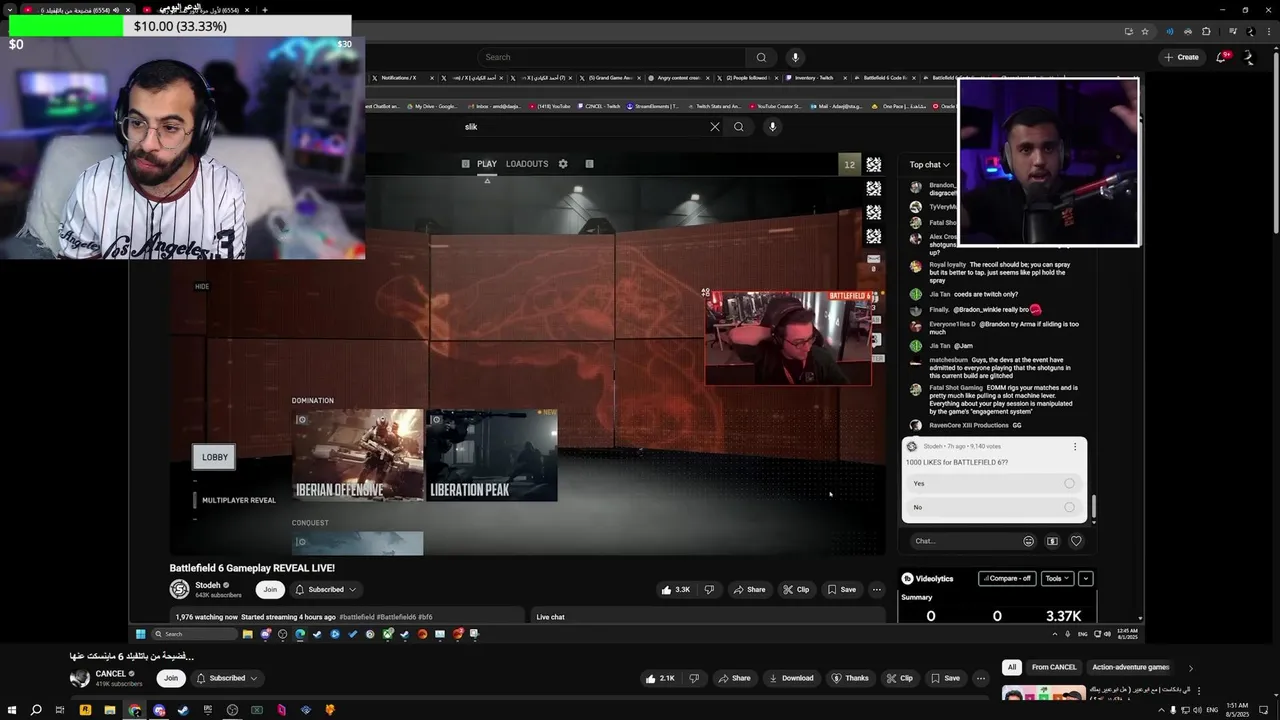Click emoji icon in Stodeh chat box
This screenshot has width=1280, height=720.
click(1028, 541)
